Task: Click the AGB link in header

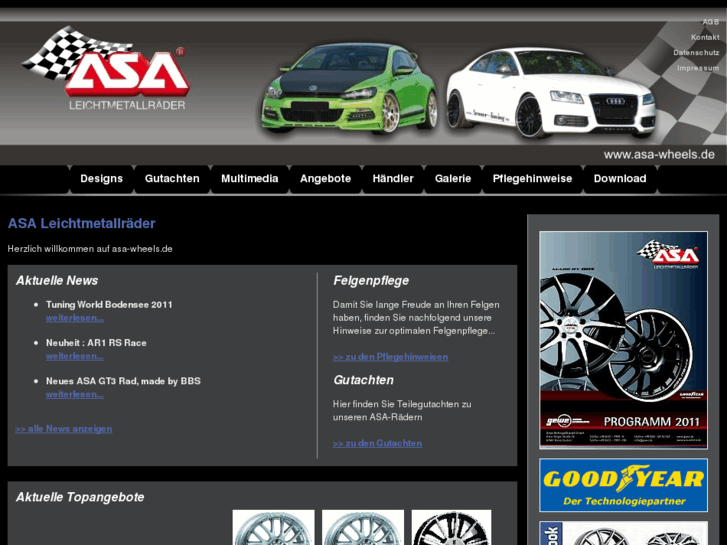Action: click(x=711, y=22)
